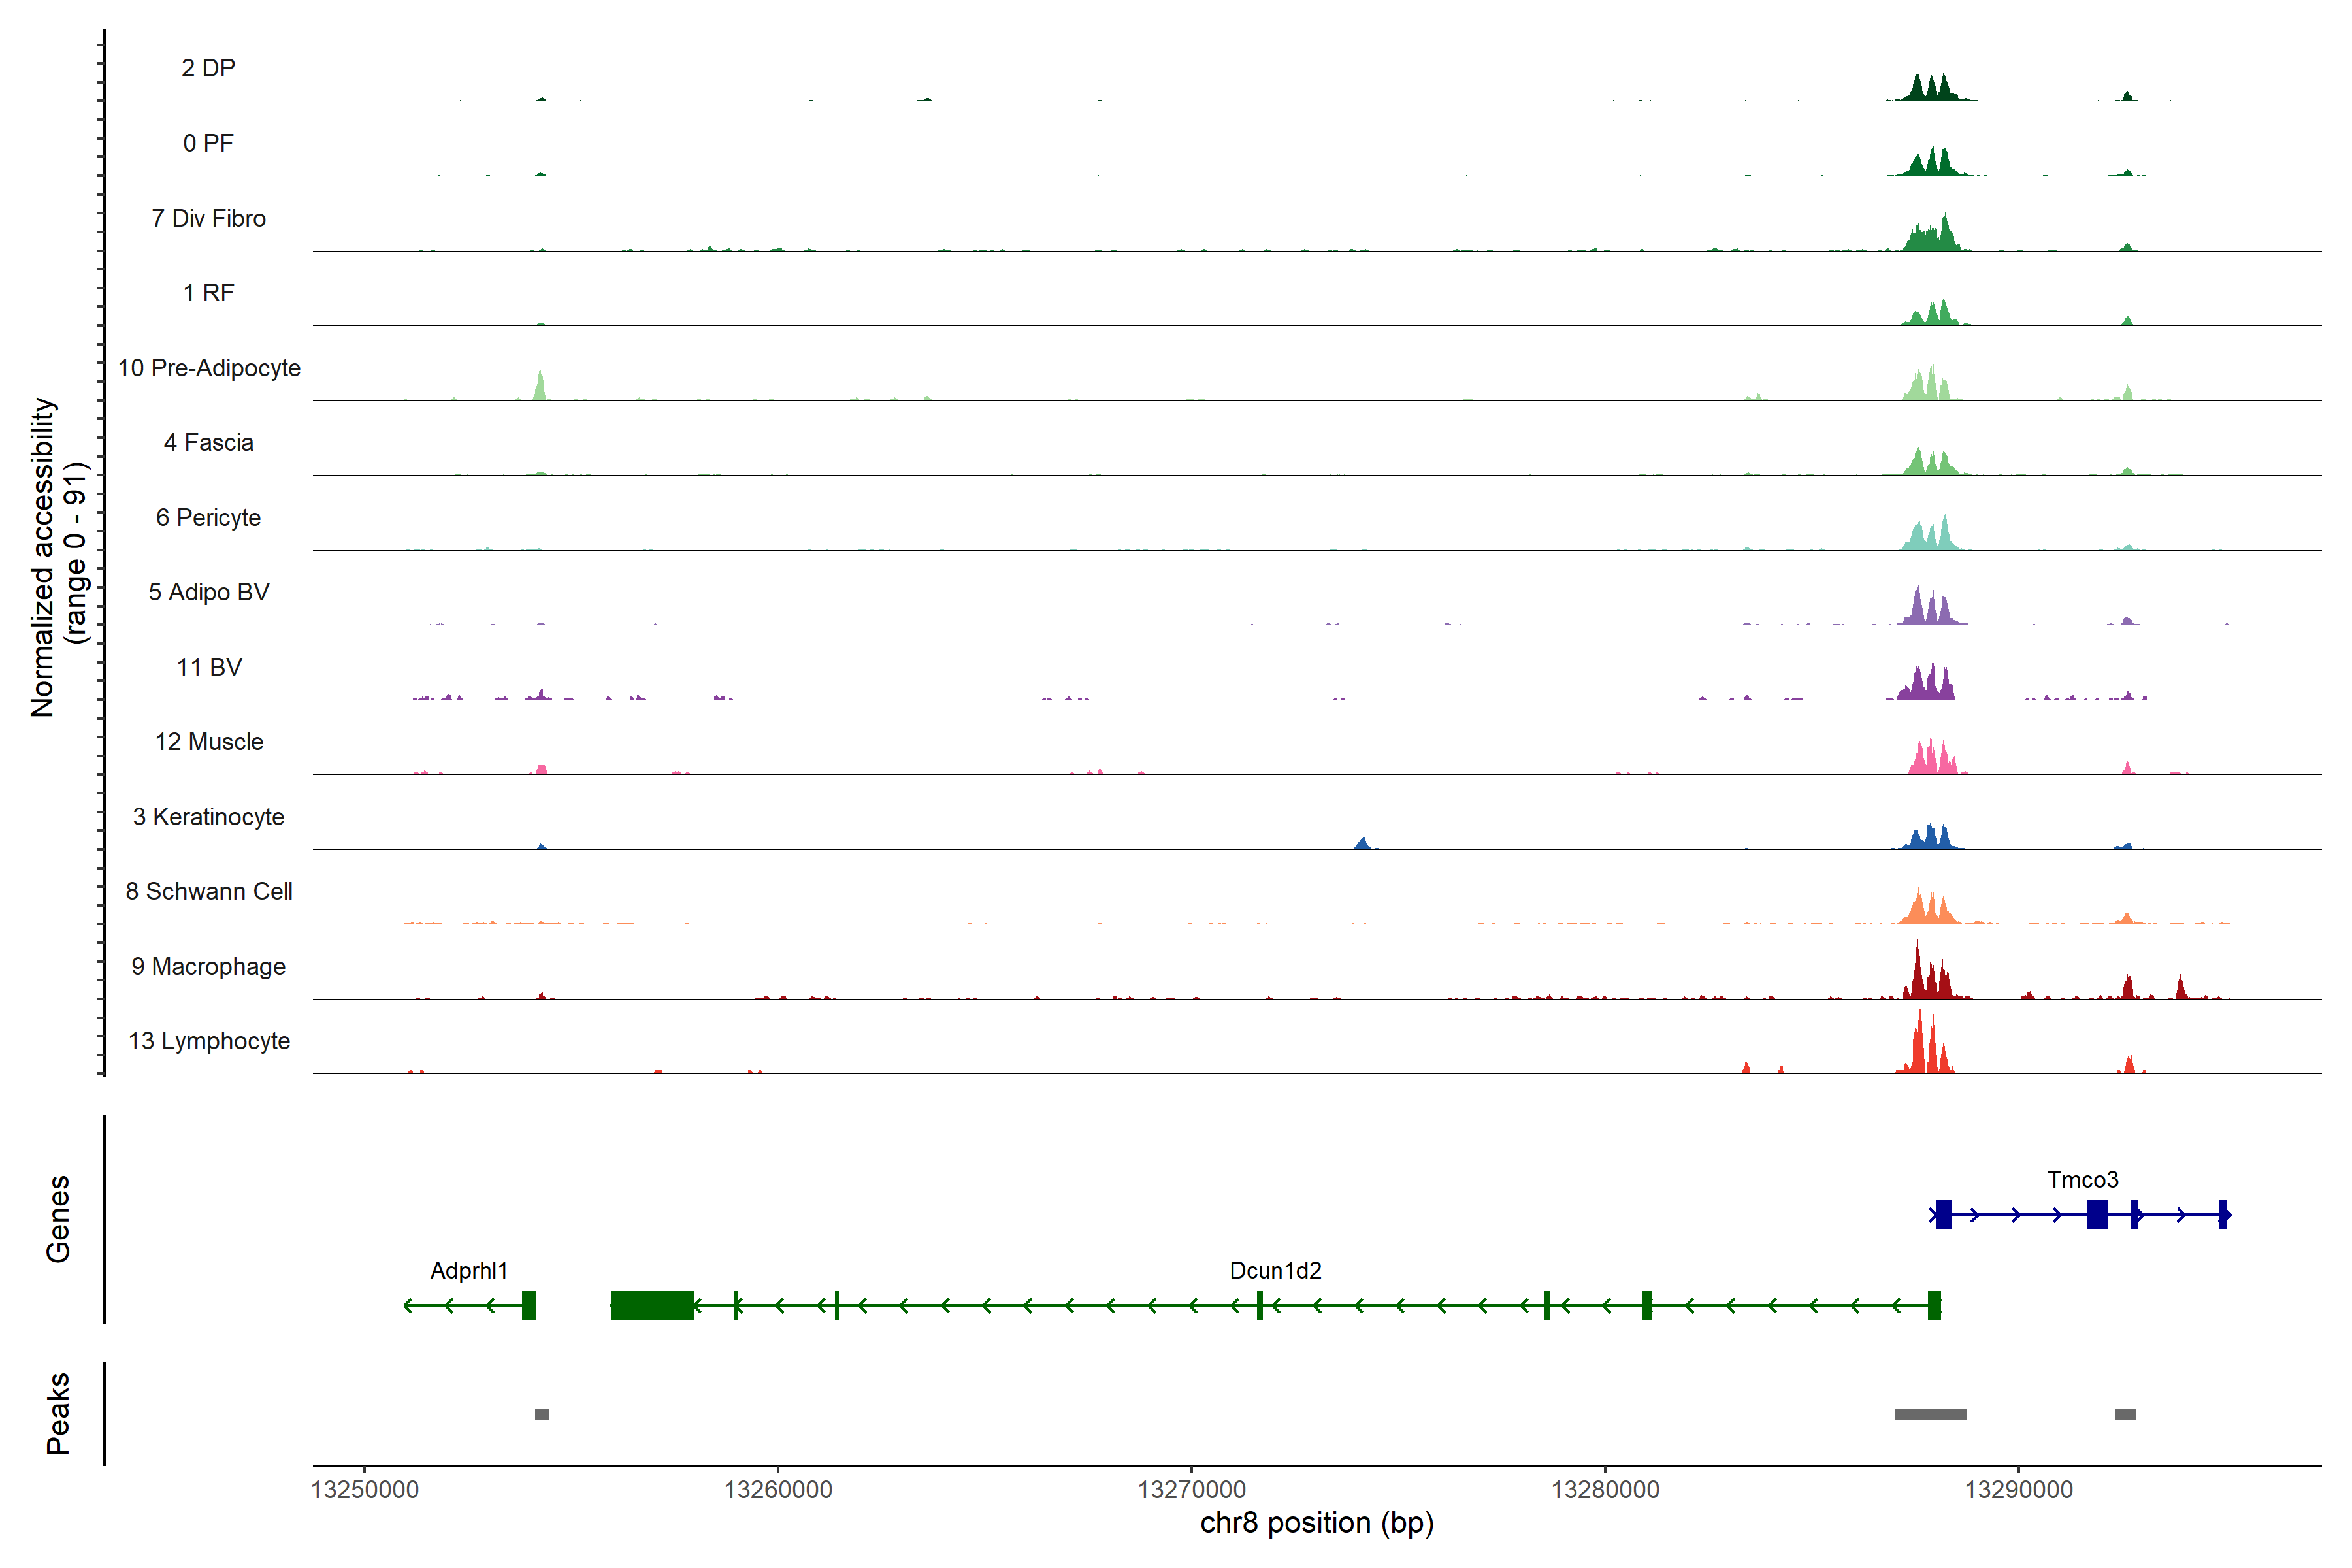Click the Adprhl1 green exon box
This screenshot has height=1568, width=2352.
(529, 1305)
